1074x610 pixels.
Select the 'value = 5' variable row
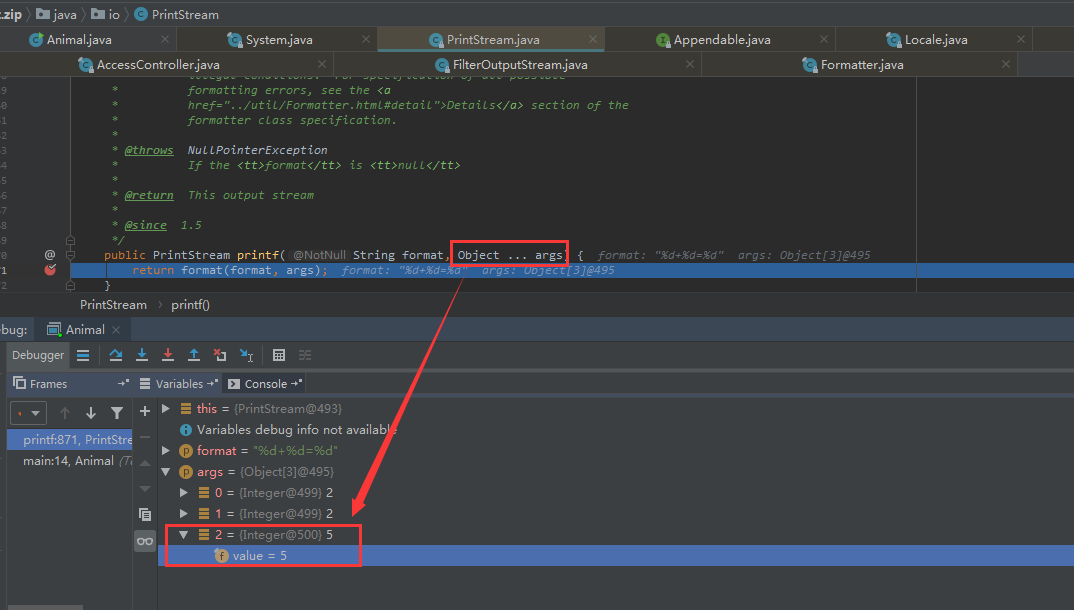pos(615,556)
